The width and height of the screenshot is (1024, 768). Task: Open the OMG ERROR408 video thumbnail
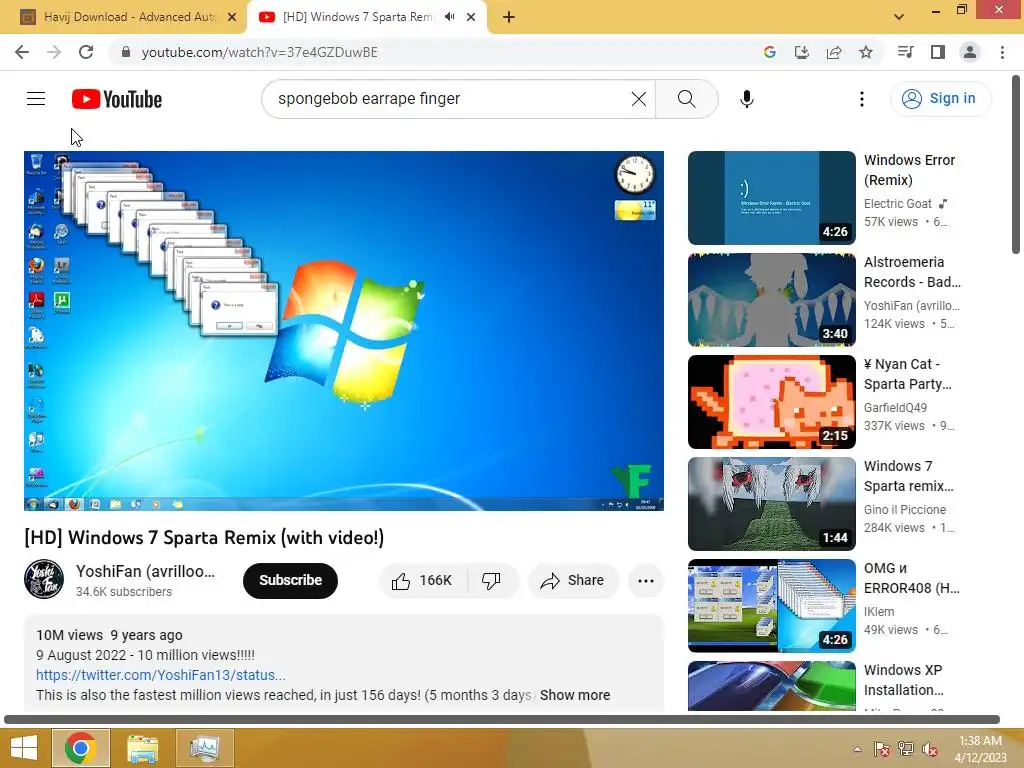tap(771, 605)
